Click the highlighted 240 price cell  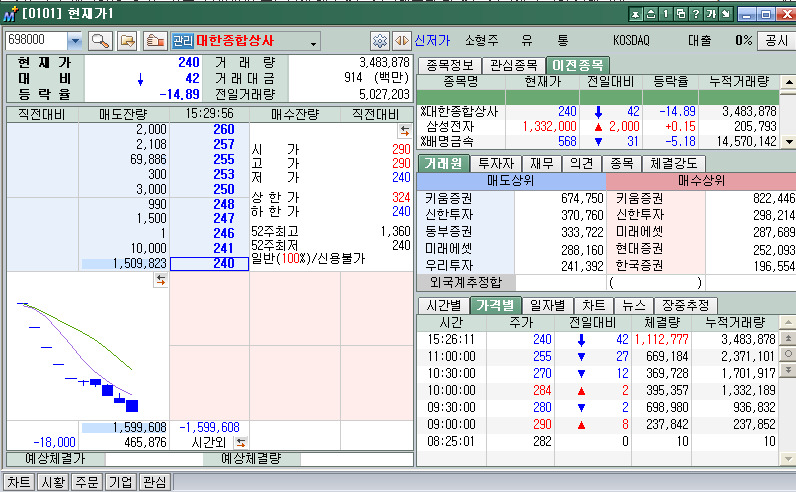coord(209,264)
